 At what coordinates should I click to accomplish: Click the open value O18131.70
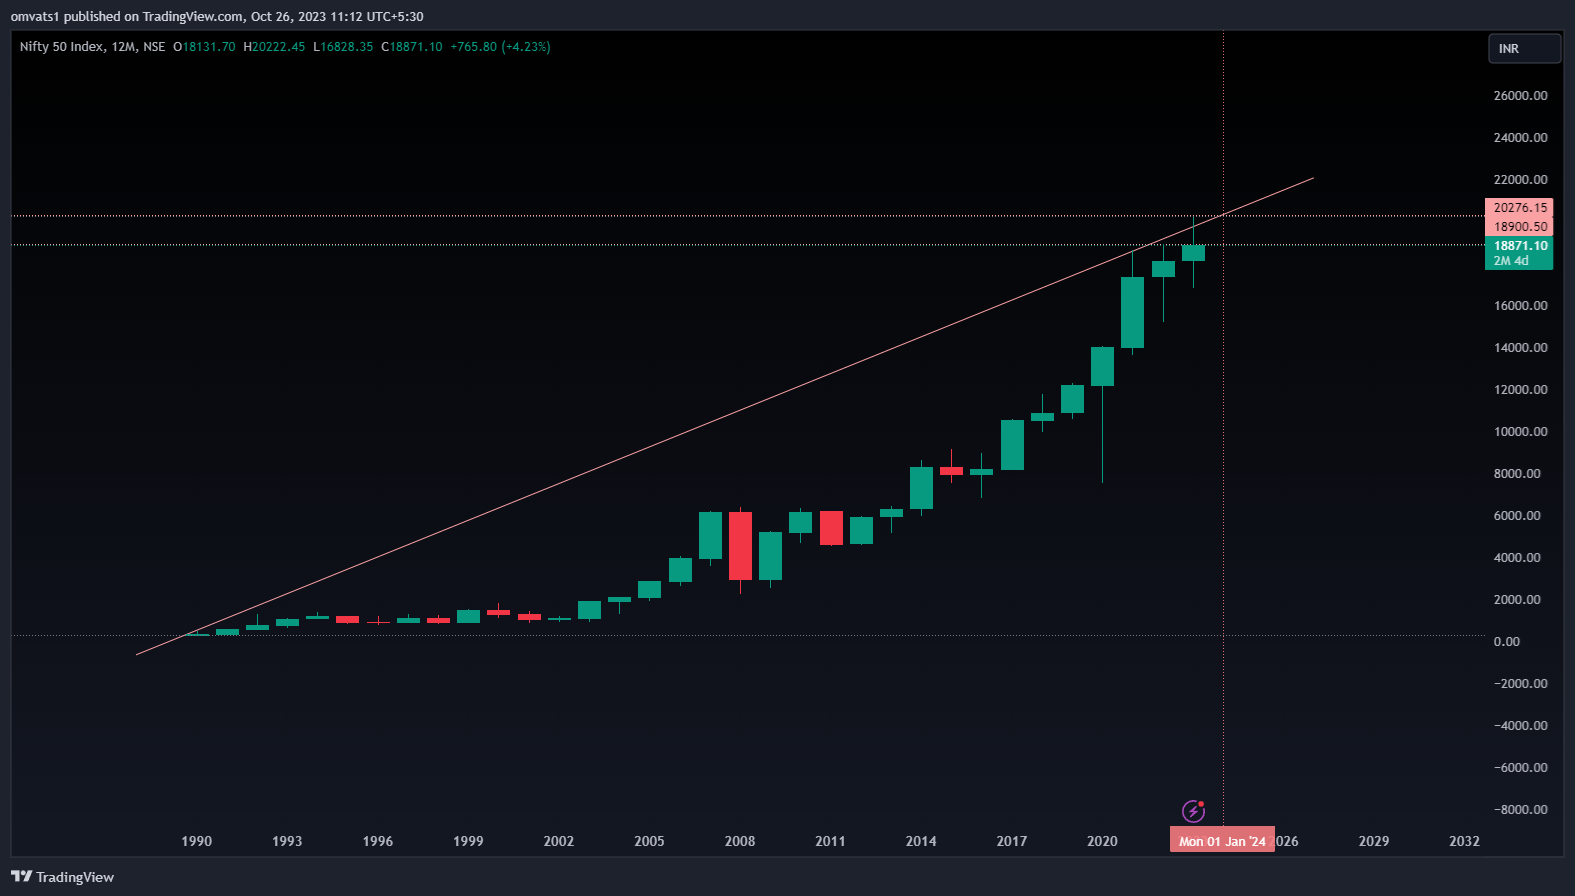(x=204, y=47)
